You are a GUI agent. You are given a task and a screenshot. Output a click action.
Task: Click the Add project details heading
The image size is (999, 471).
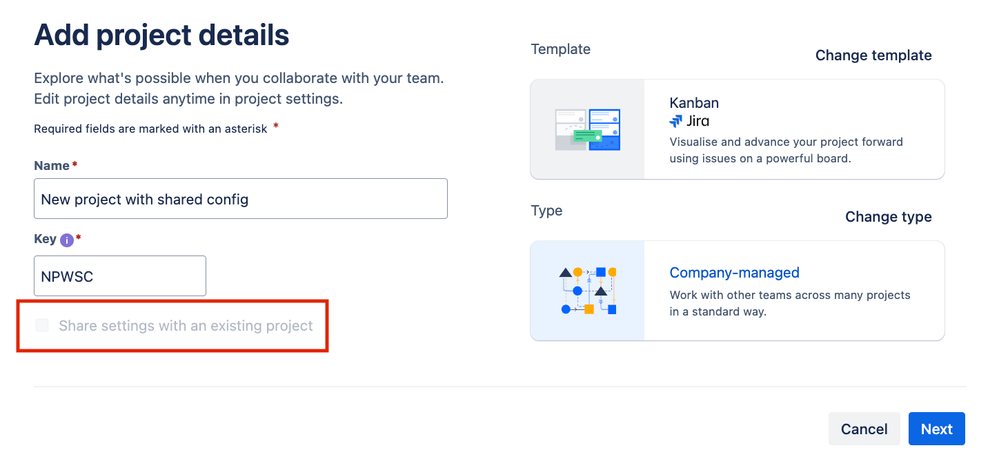click(162, 35)
